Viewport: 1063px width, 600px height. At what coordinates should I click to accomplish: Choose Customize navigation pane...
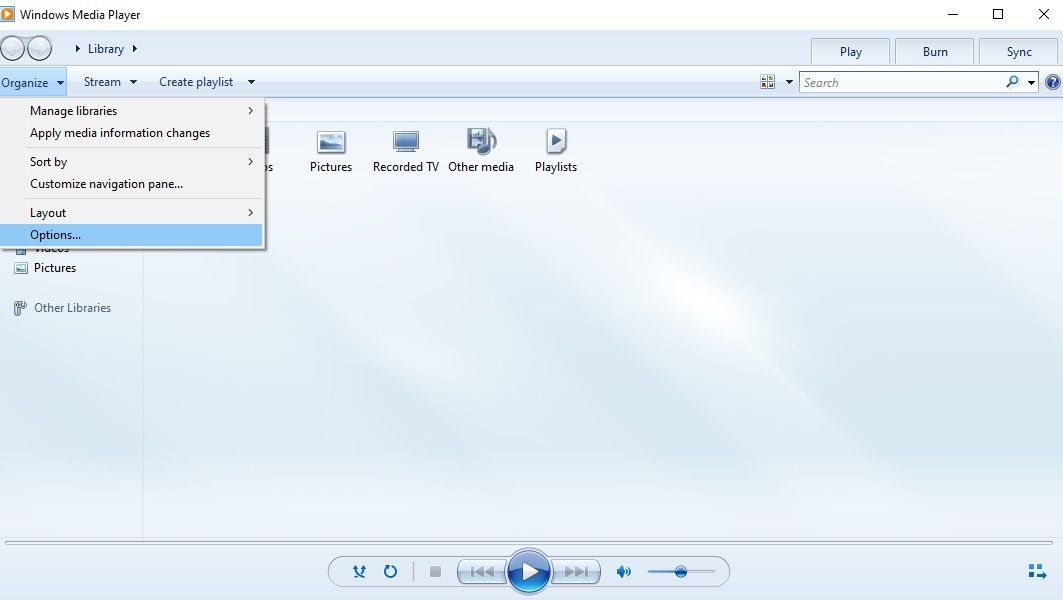click(132, 184)
